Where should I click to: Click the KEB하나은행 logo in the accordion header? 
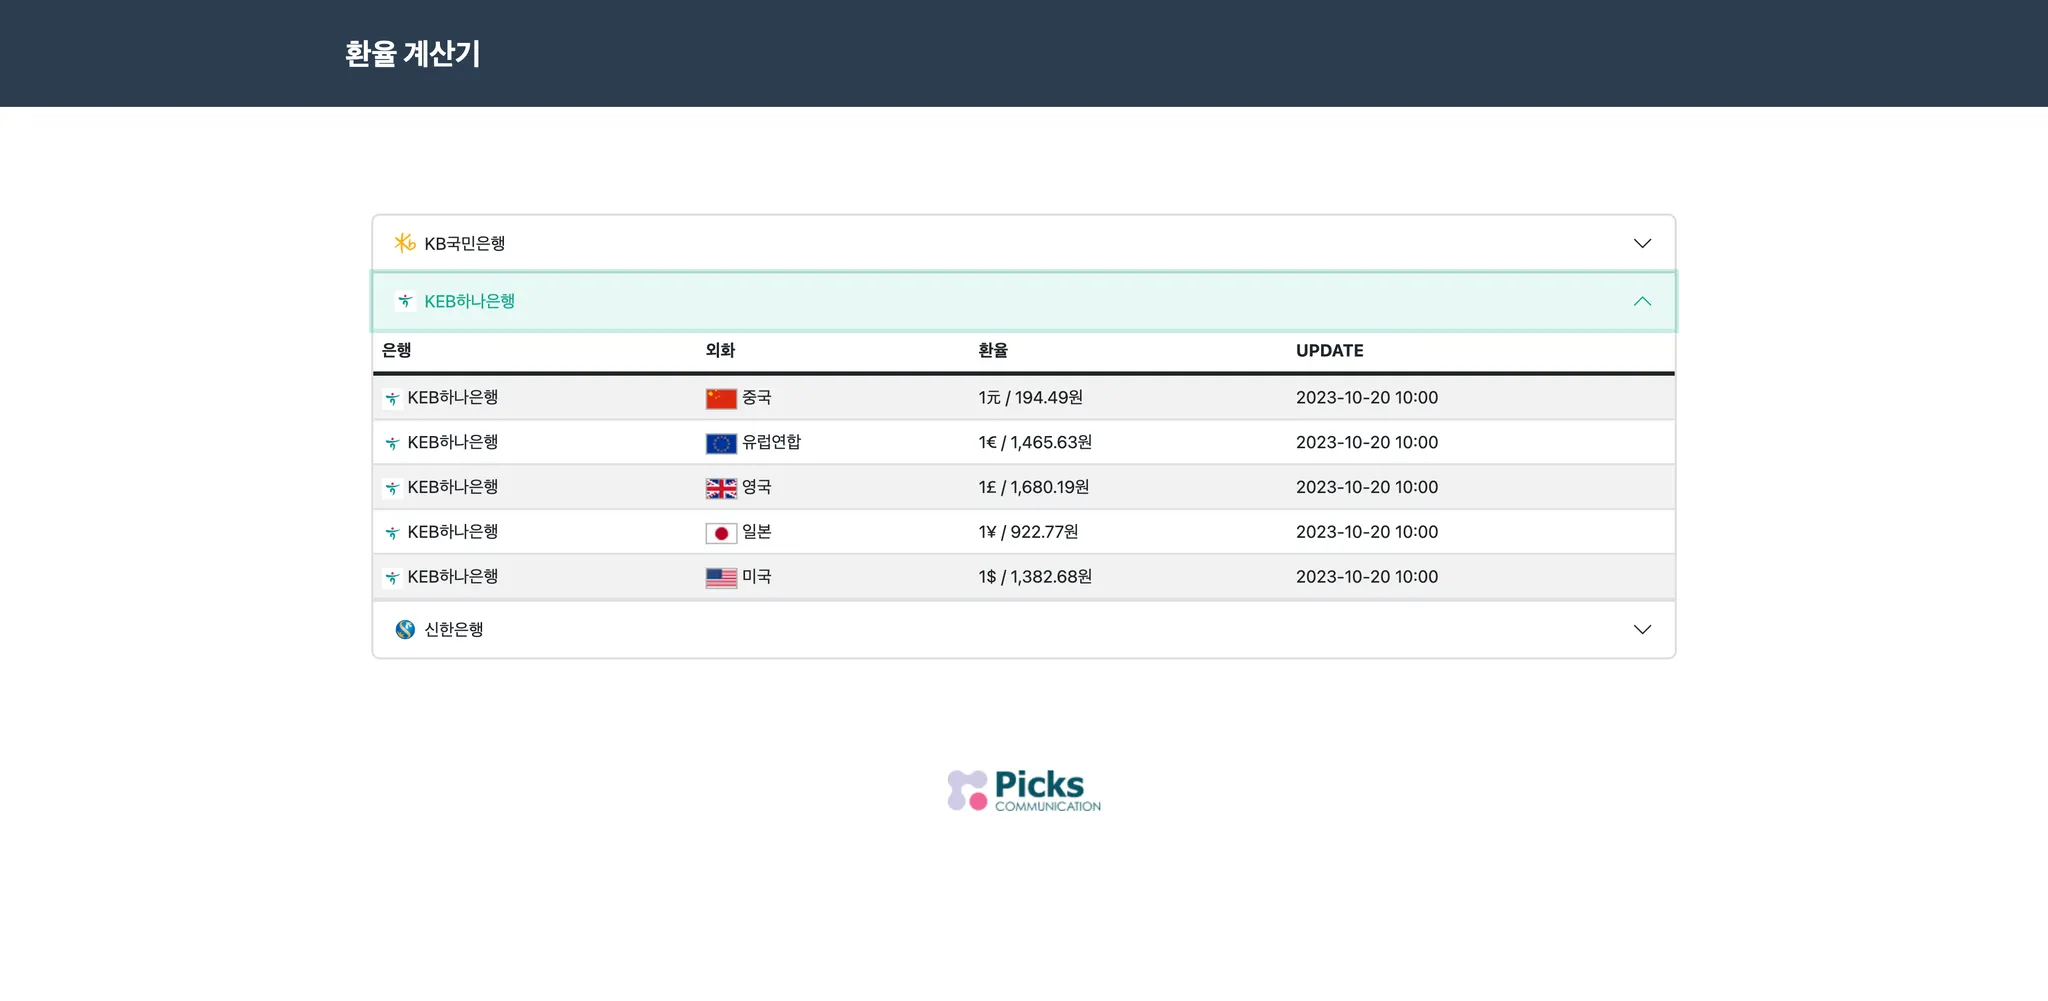405,301
